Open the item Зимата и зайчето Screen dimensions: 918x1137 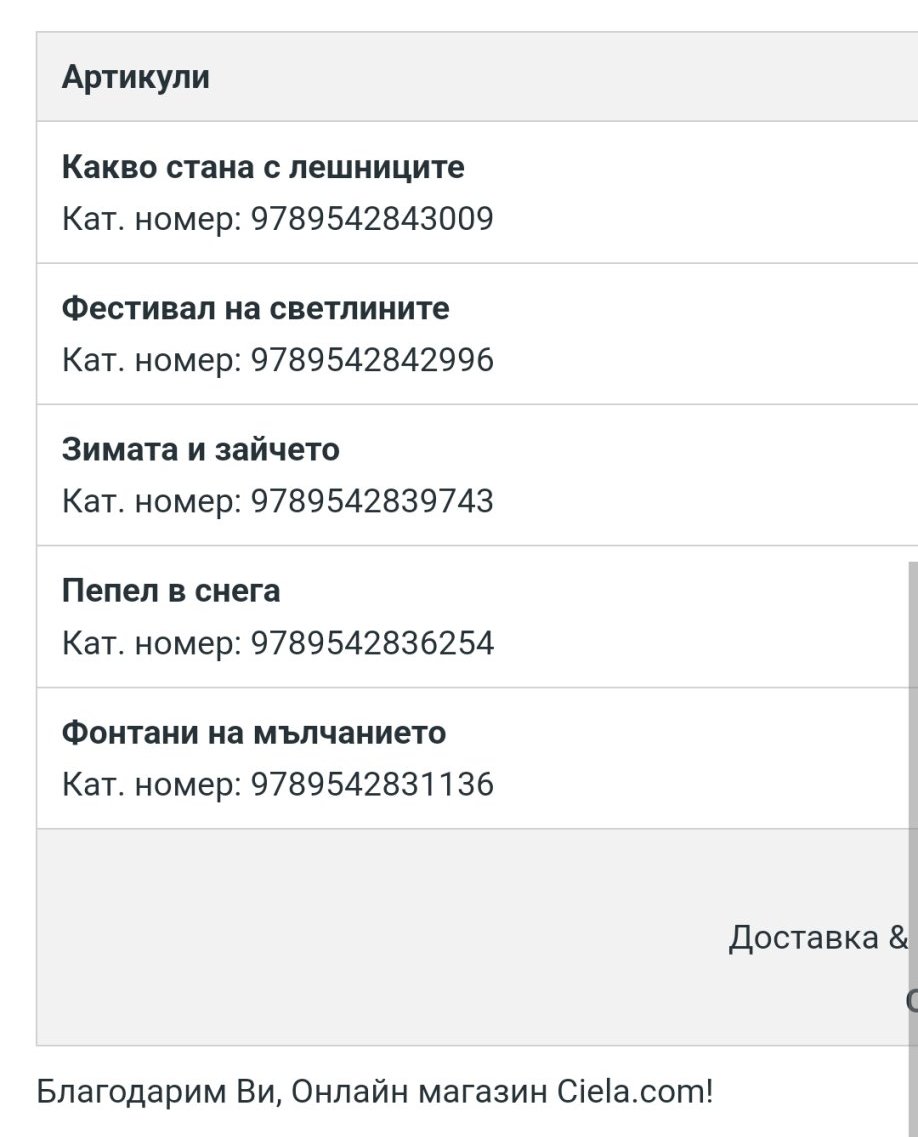[x=201, y=450]
